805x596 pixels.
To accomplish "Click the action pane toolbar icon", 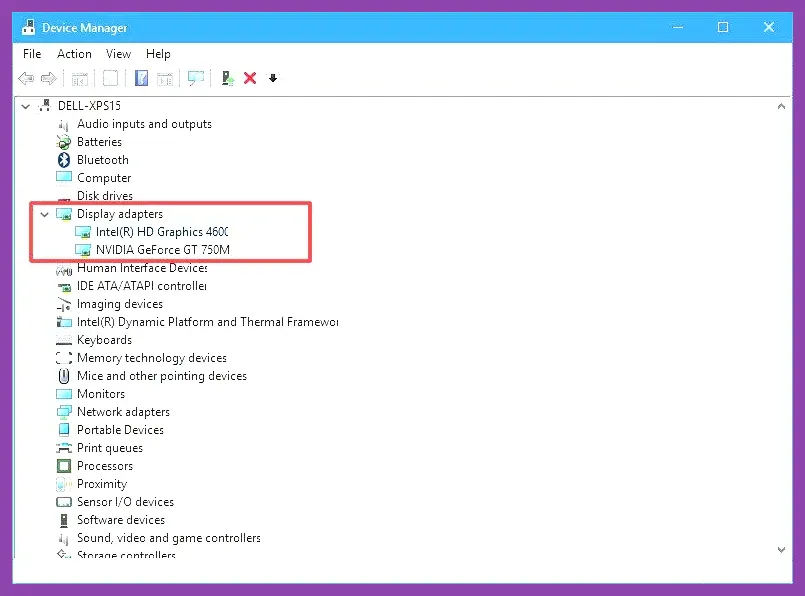I will [165, 79].
